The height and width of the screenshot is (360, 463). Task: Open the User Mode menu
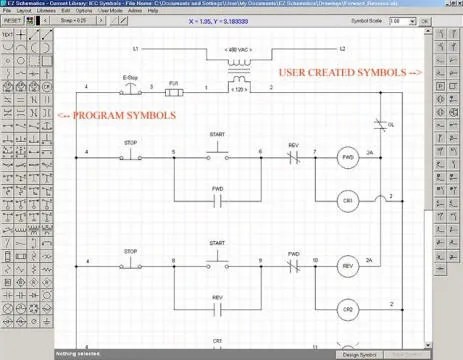pyautogui.click(x=110, y=11)
